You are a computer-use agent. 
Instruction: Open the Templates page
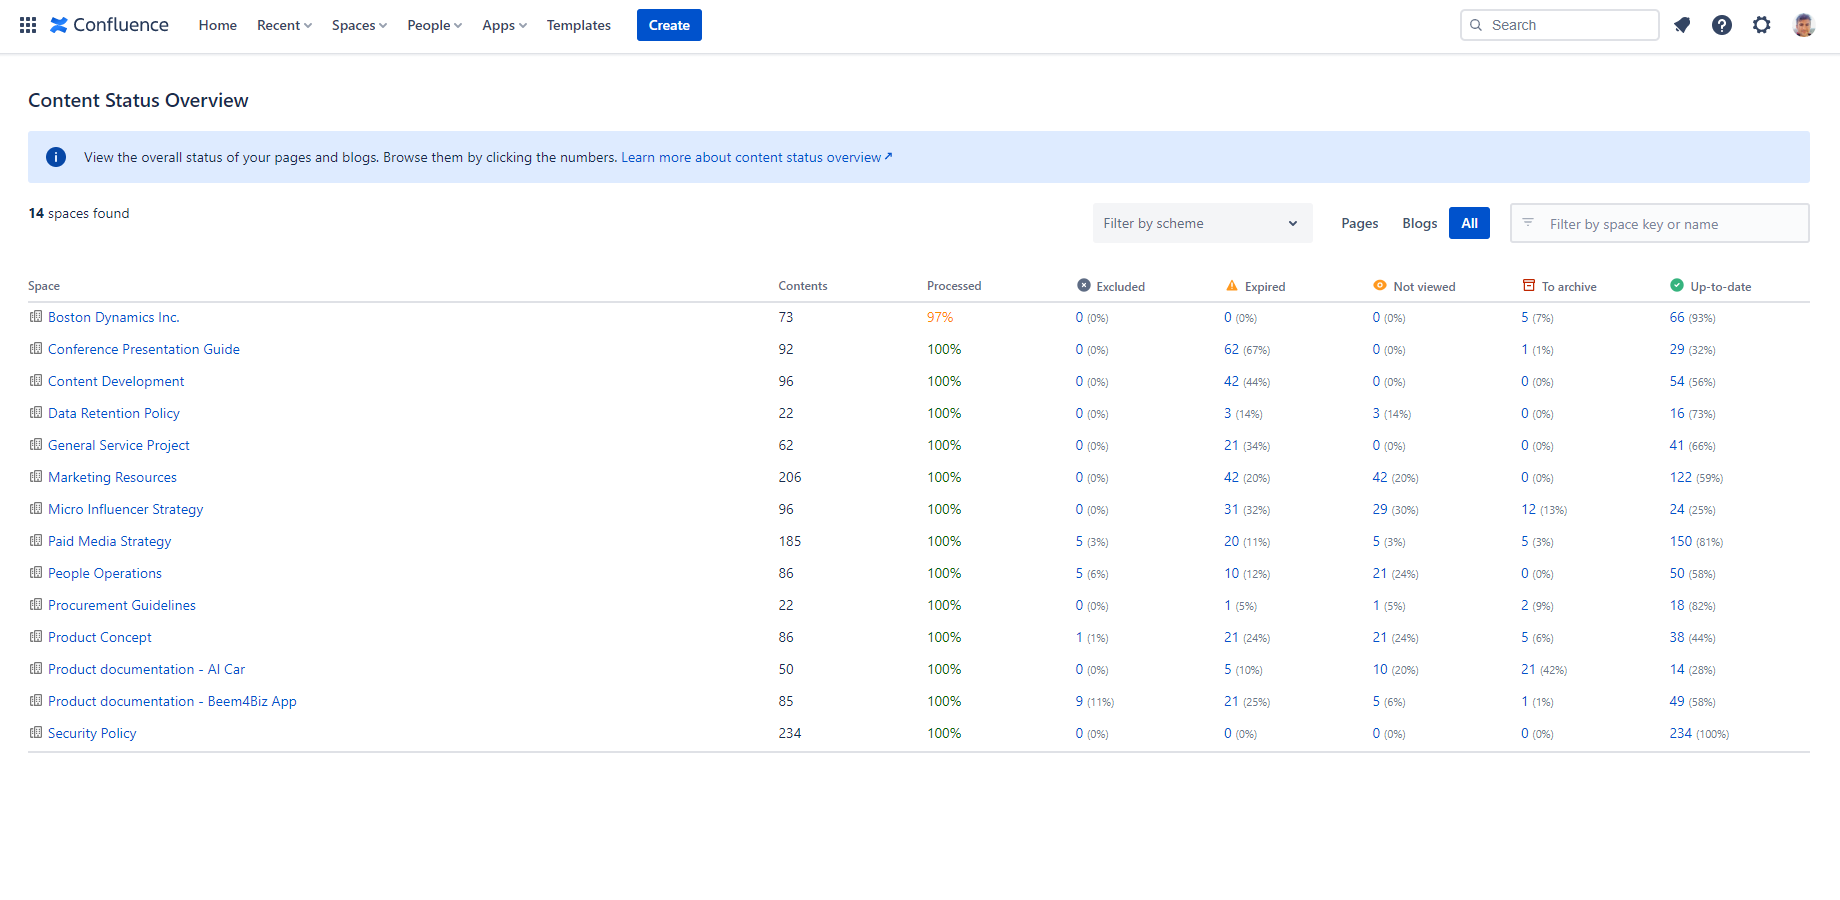578,25
